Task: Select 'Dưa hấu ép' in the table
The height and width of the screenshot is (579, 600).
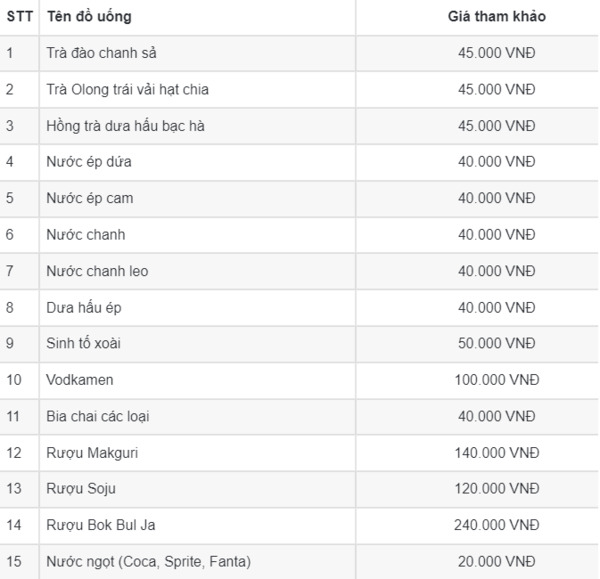Action: (83, 307)
